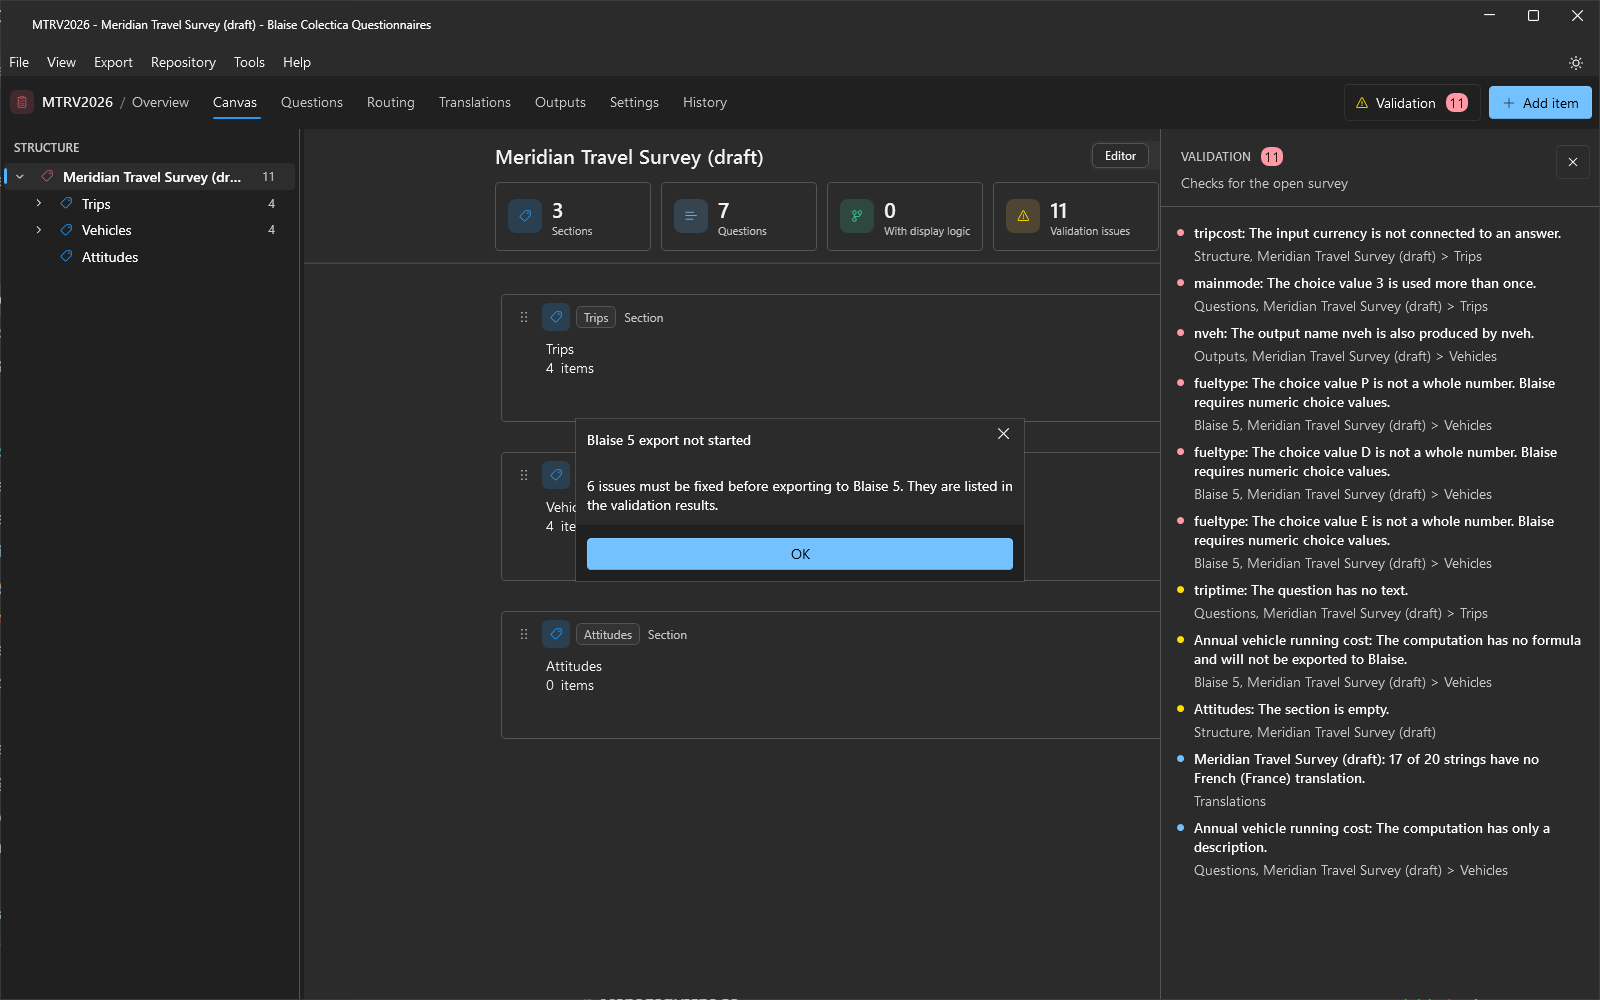
Task: Click the Attitudes section tag icon on canvas
Action: coord(556,634)
